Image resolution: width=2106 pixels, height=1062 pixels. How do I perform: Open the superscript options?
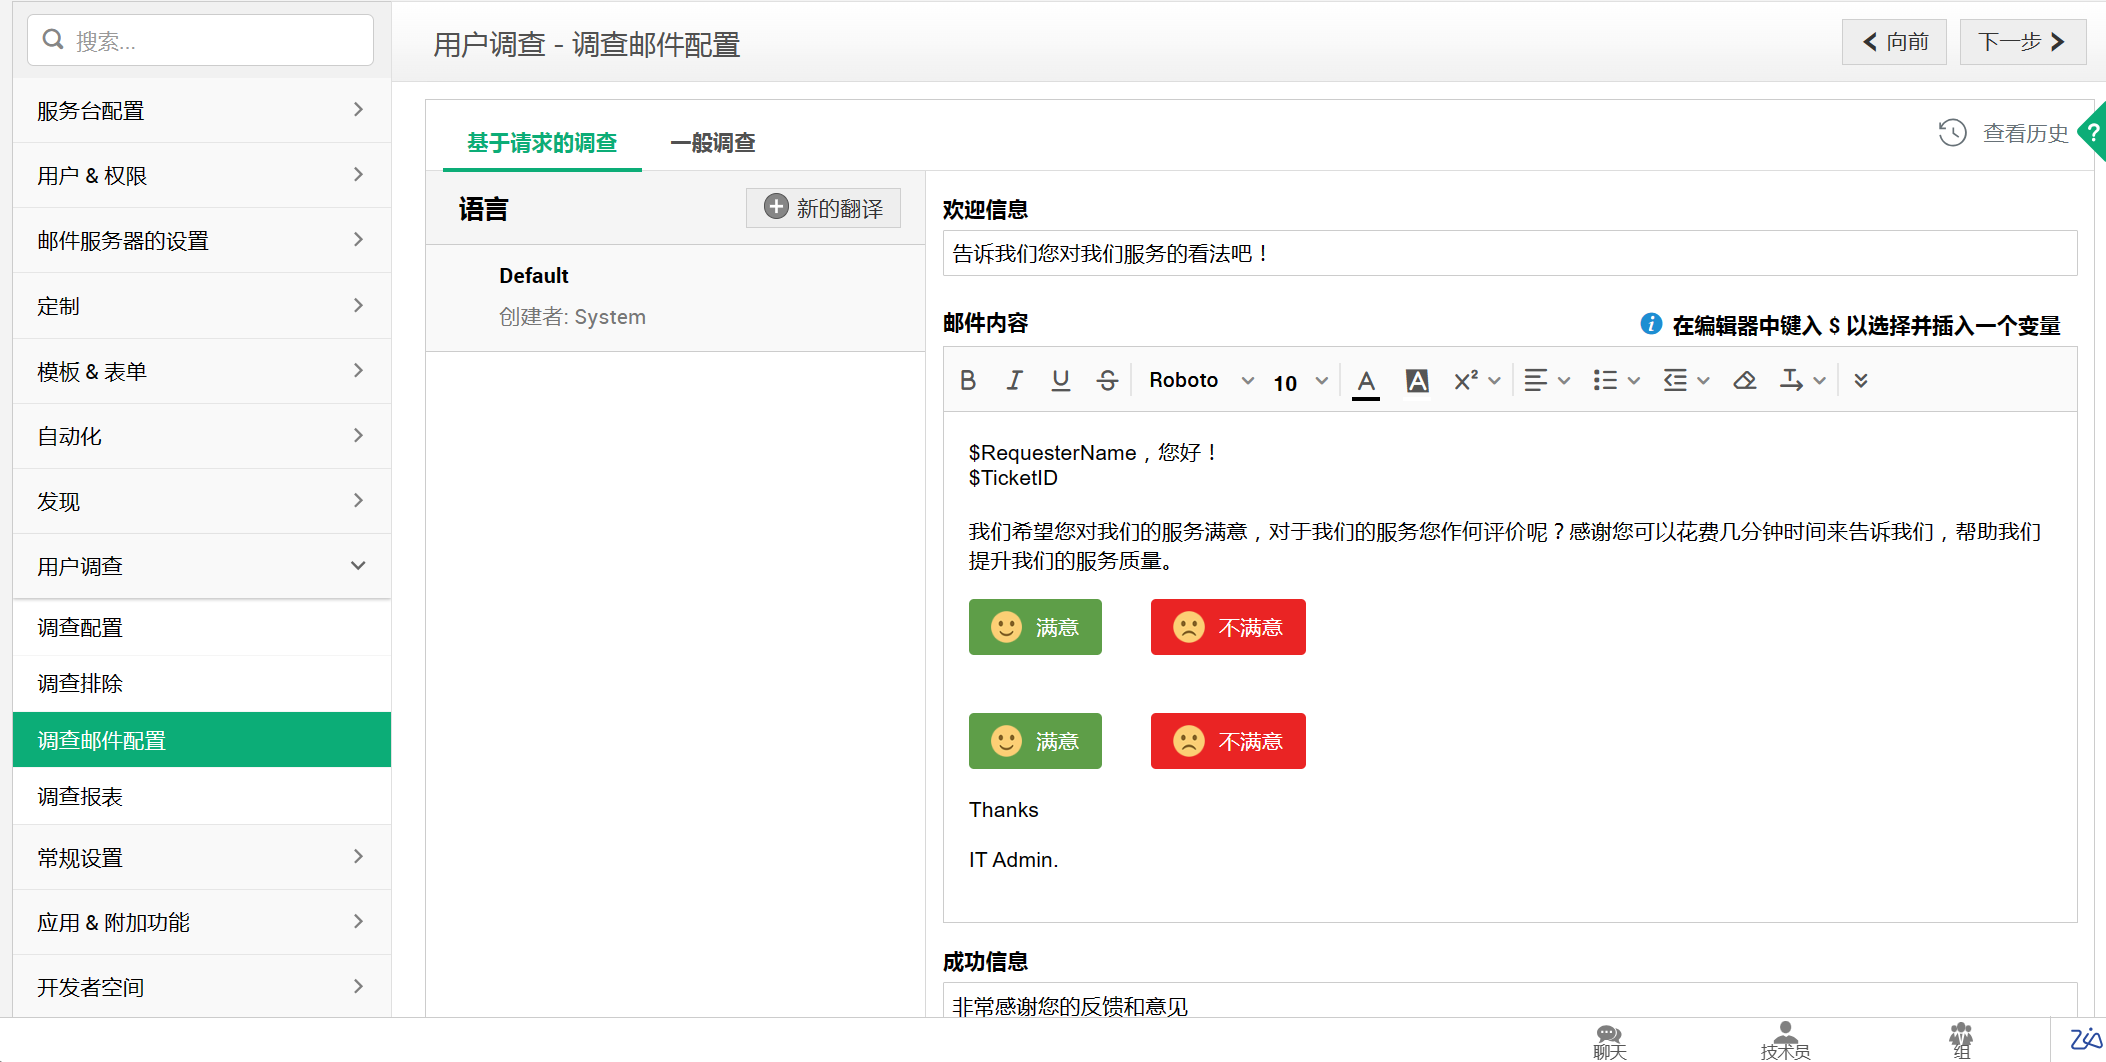point(1477,380)
